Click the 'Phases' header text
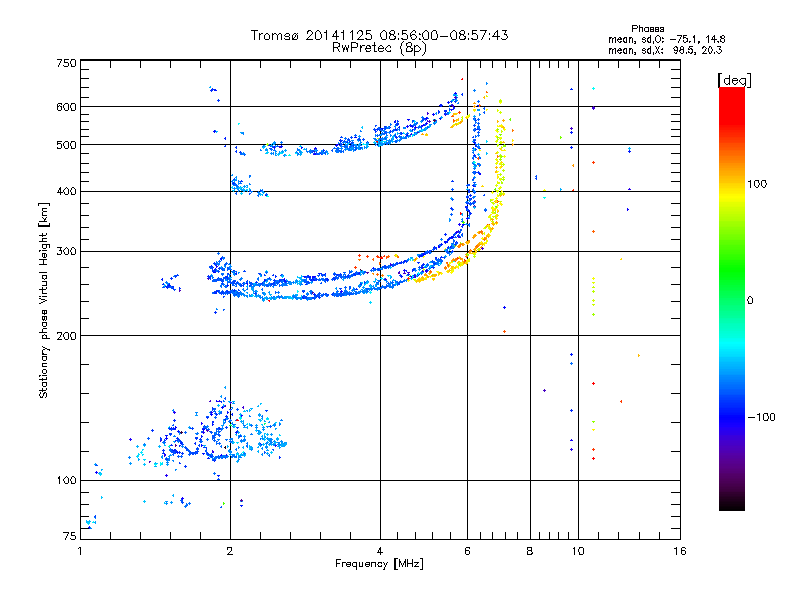The height and width of the screenshot is (600, 800). pos(647,29)
